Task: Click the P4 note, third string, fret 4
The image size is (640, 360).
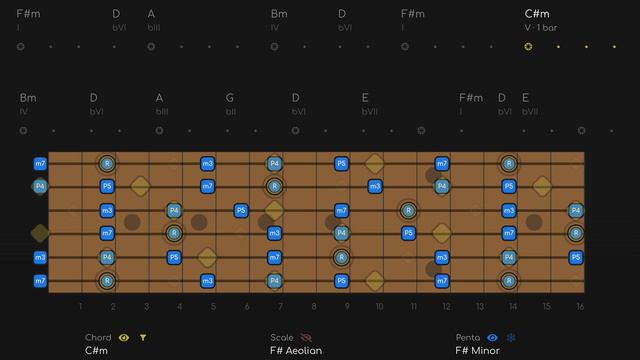Action: tap(174, 211)
